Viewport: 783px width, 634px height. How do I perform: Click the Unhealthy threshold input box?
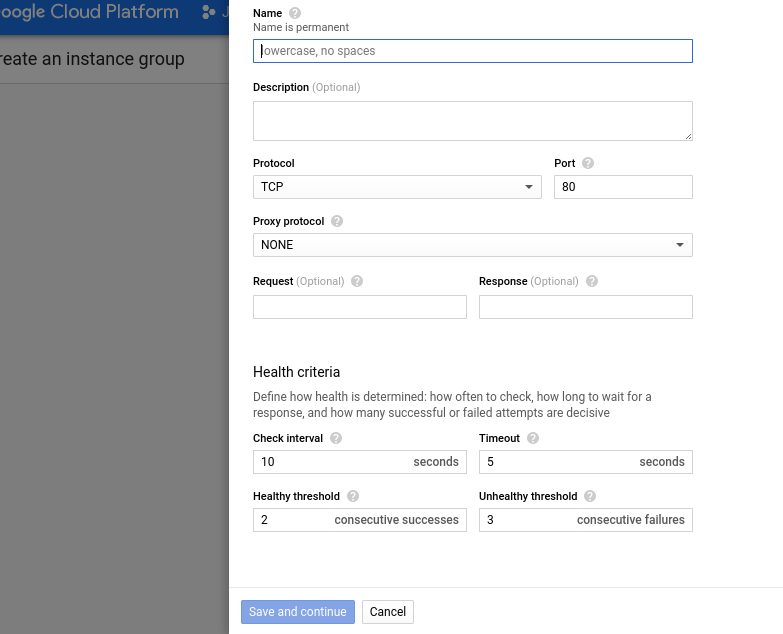[x=585, y=520]
